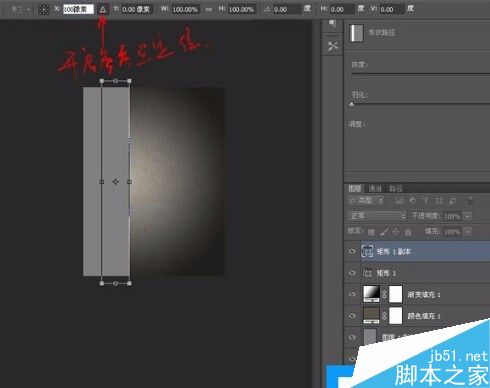The width and height of the screenshot is (490, 388).
Task: Click the 渐变填充 1 gradient thumbnail
Action: (371, 294)
